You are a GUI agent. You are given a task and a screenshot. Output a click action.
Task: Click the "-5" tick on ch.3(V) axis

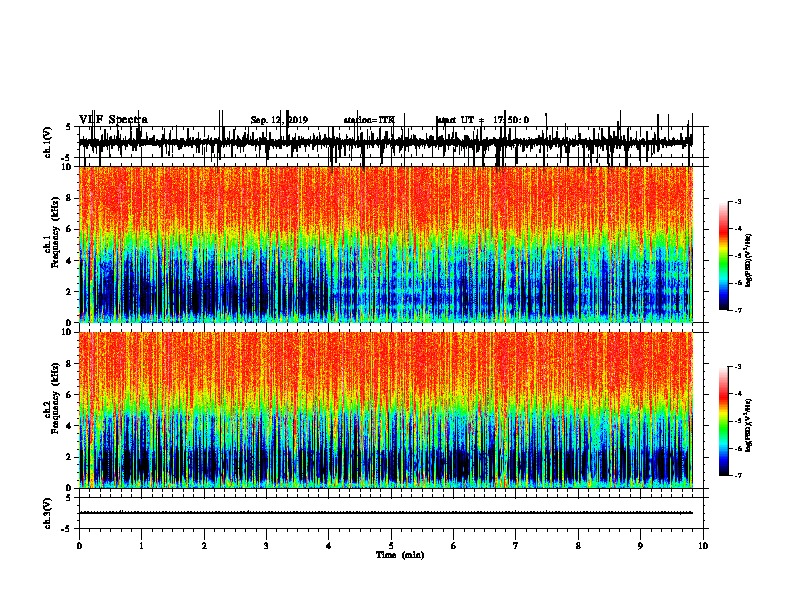click(x=67, y=529)
